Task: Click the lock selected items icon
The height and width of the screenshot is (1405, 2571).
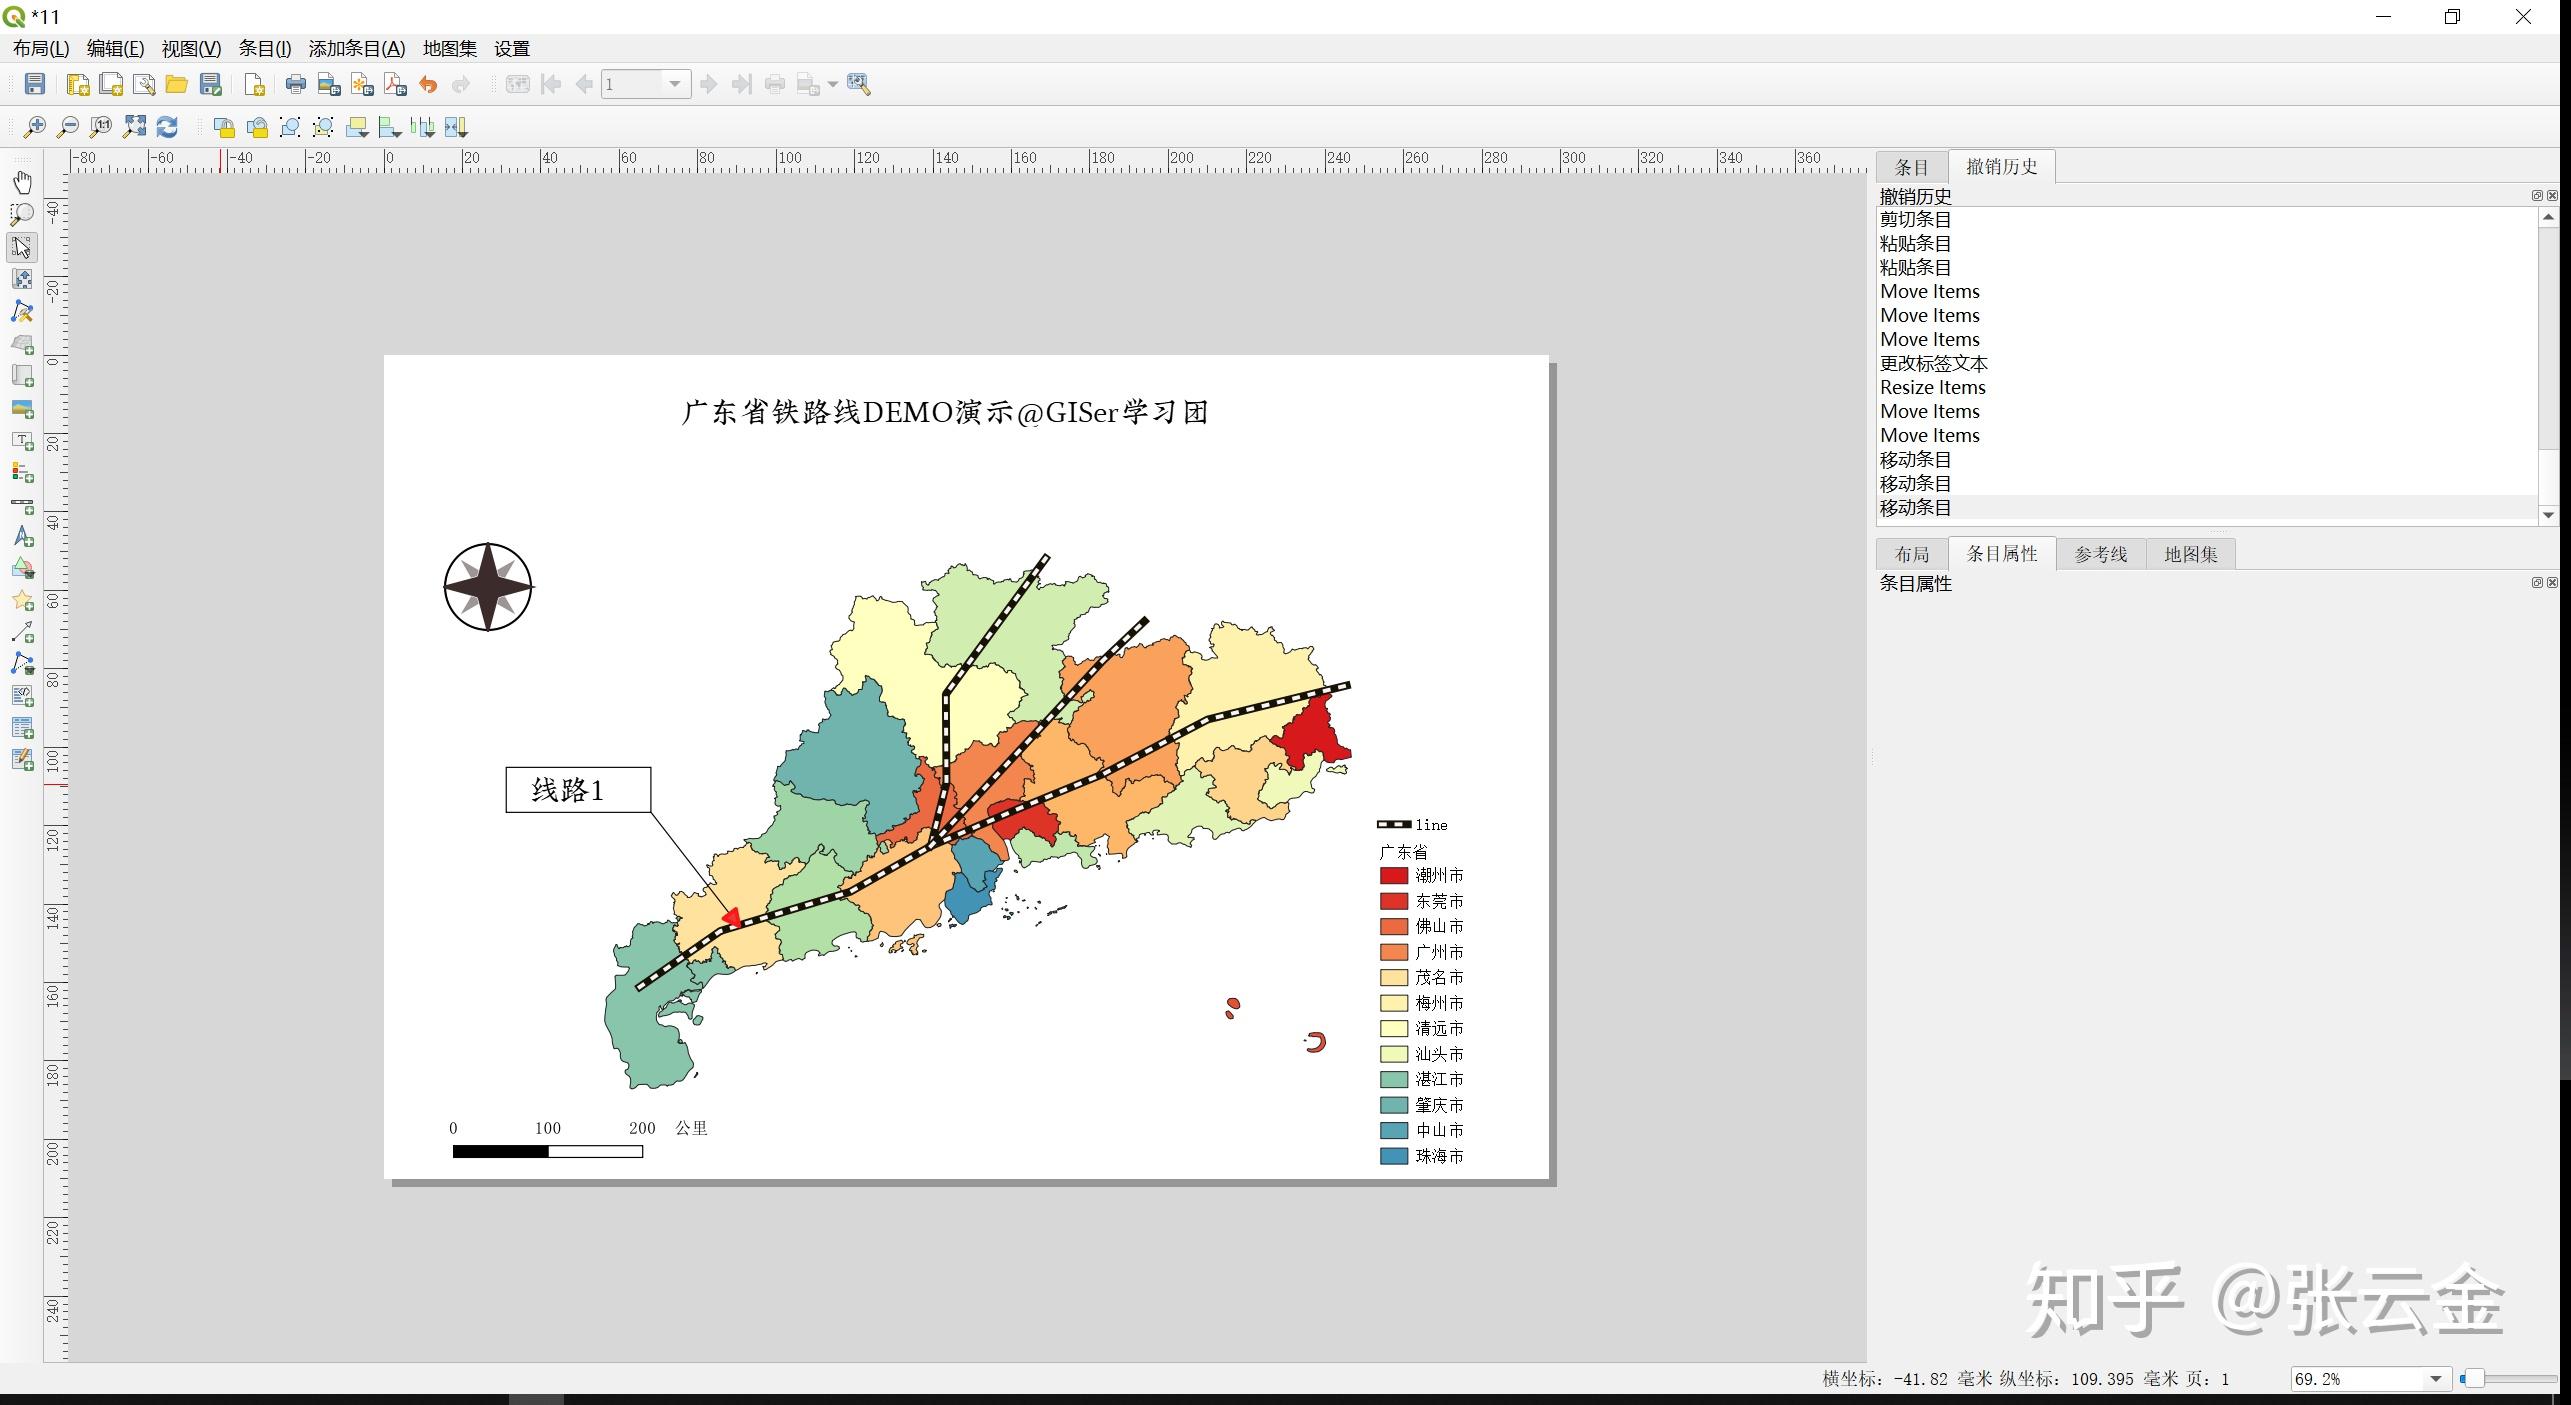Action: (224, 127)
